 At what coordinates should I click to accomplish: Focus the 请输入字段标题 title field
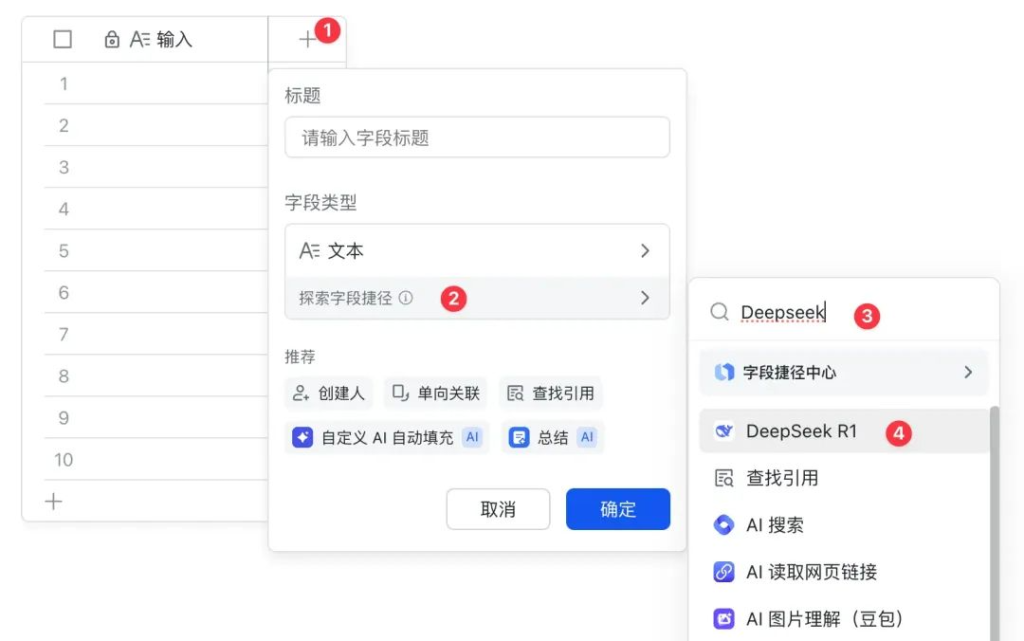coord(477,138)
